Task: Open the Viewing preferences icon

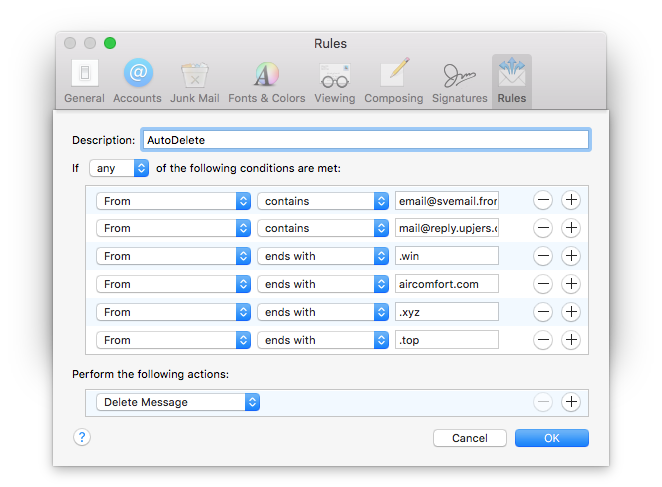Action: point(334,81)
